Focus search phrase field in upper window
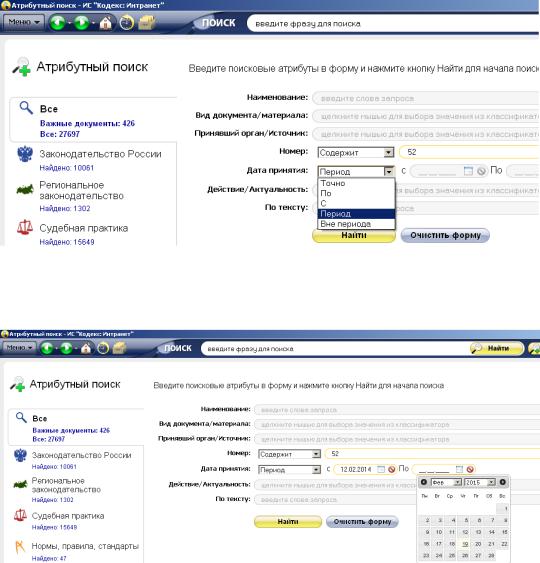540x563 pixels. coord(393,24)
